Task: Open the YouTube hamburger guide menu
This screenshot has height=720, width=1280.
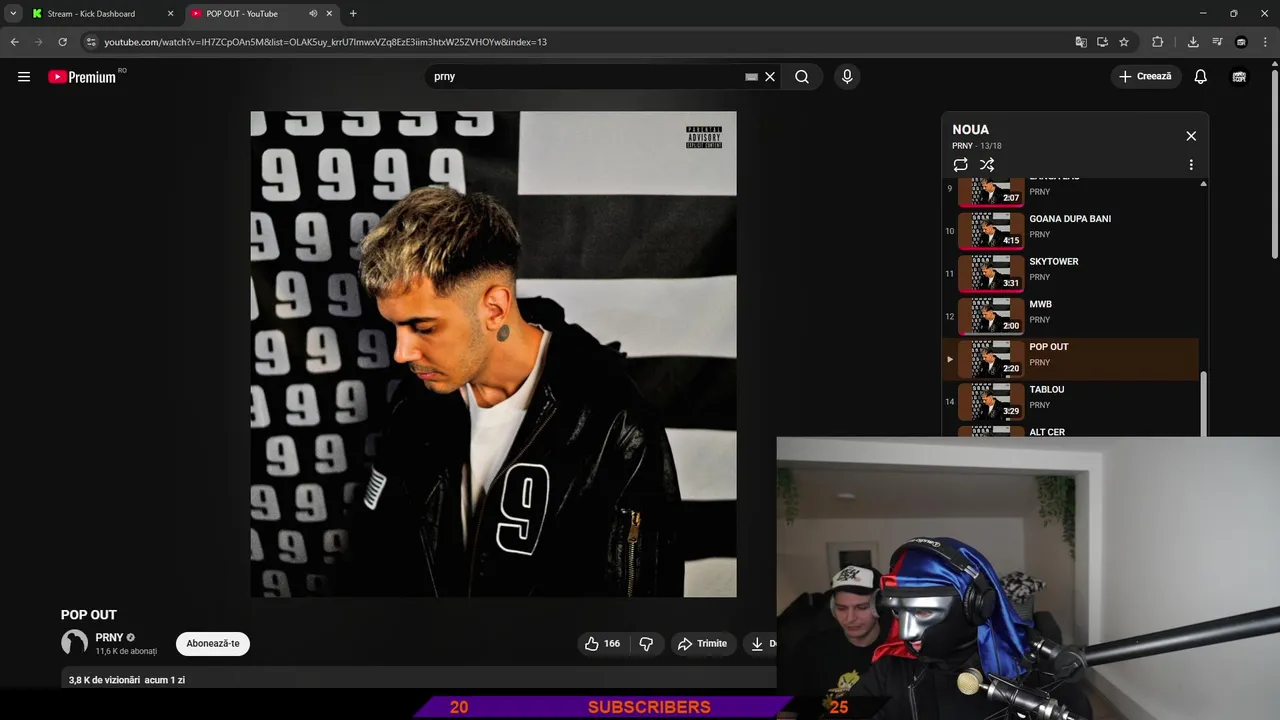Action: (24, 77)
